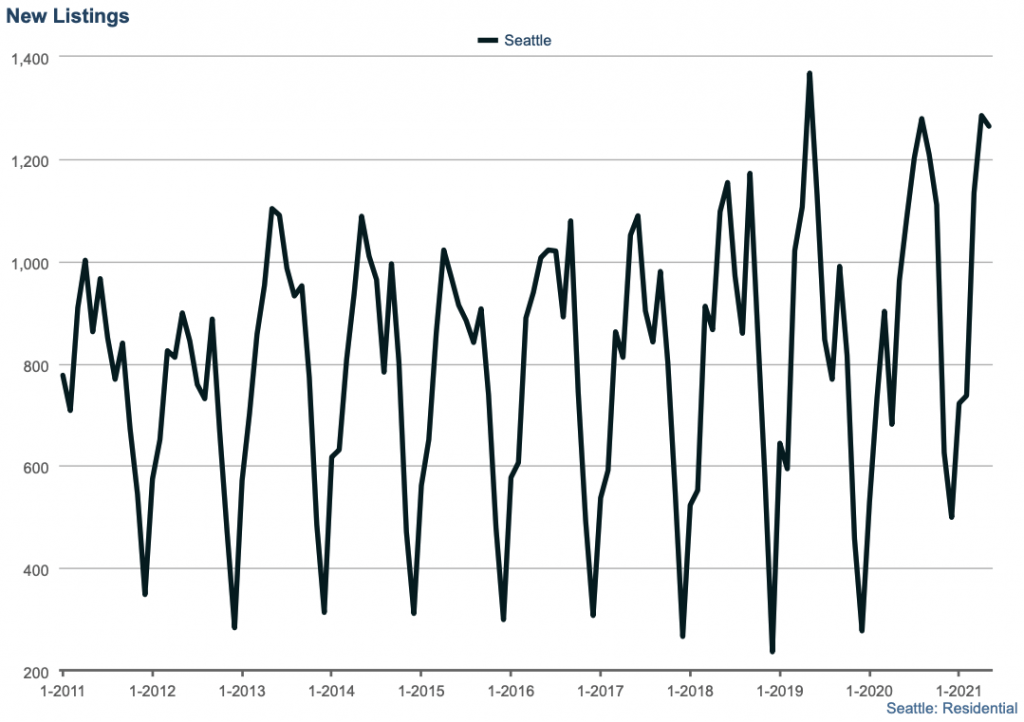The image size is (1024, 722).
Task: Toggle the Seattle series legend label
Action: coord(527,41)
